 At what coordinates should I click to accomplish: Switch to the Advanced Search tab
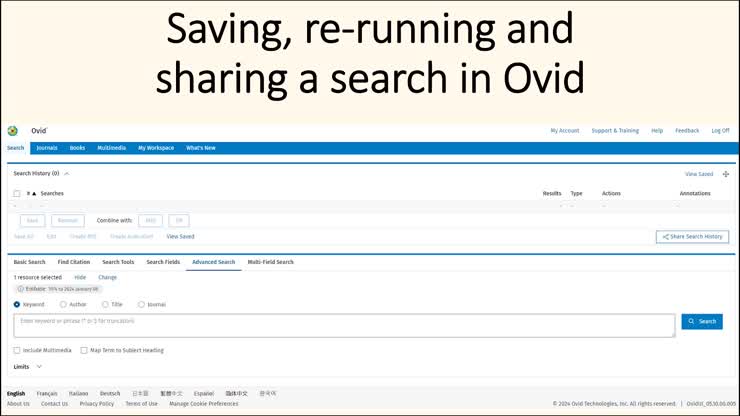coord(213,262)
